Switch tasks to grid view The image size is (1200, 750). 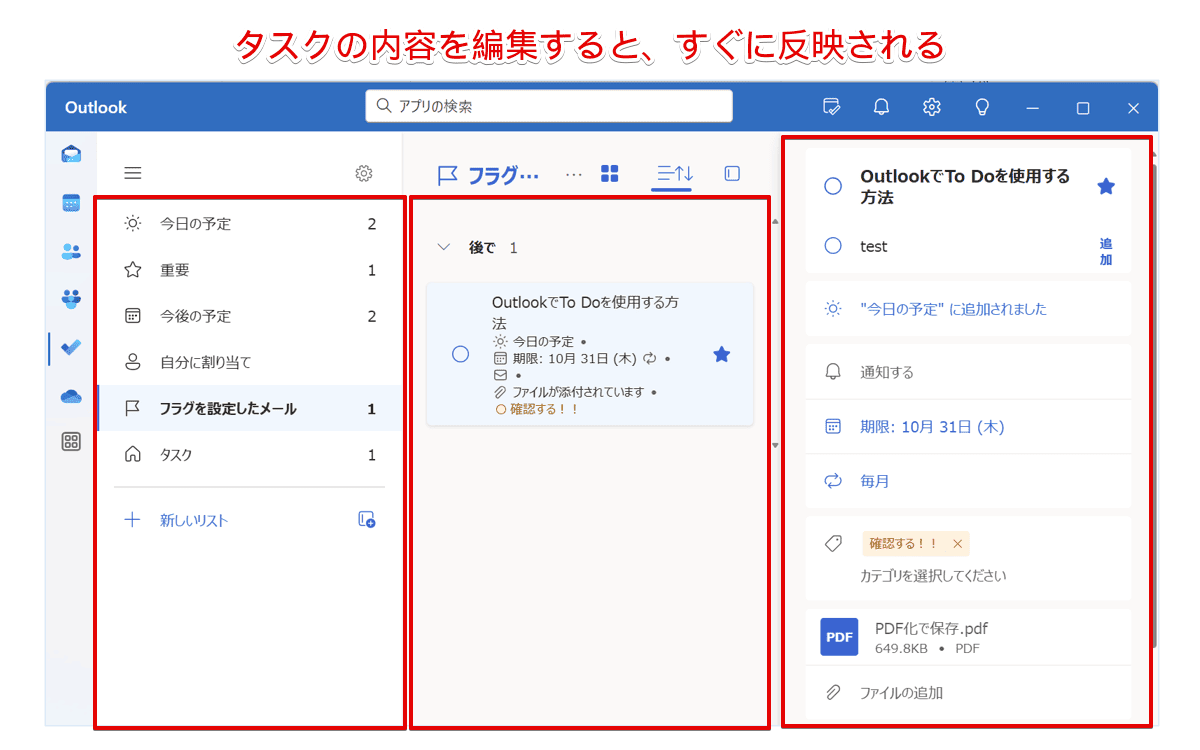click(x=610, y=172)
